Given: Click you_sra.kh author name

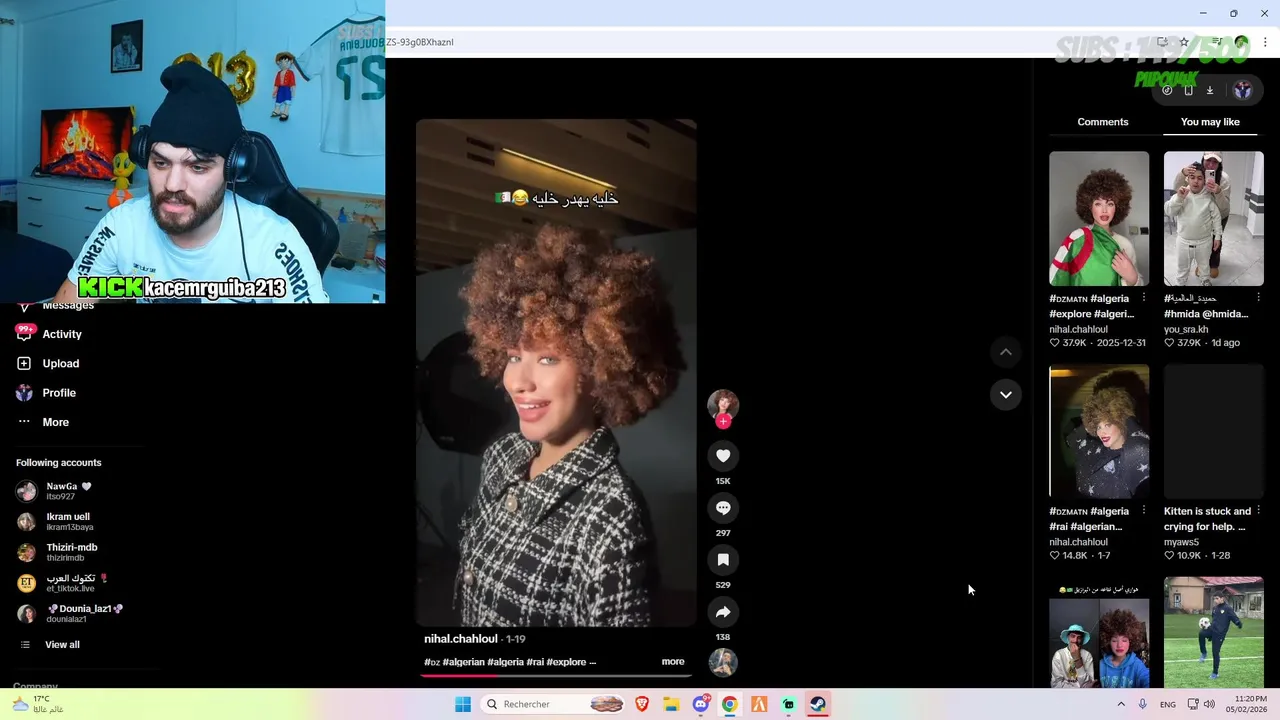Looking at the screenshot, I should coord(1186,329).
